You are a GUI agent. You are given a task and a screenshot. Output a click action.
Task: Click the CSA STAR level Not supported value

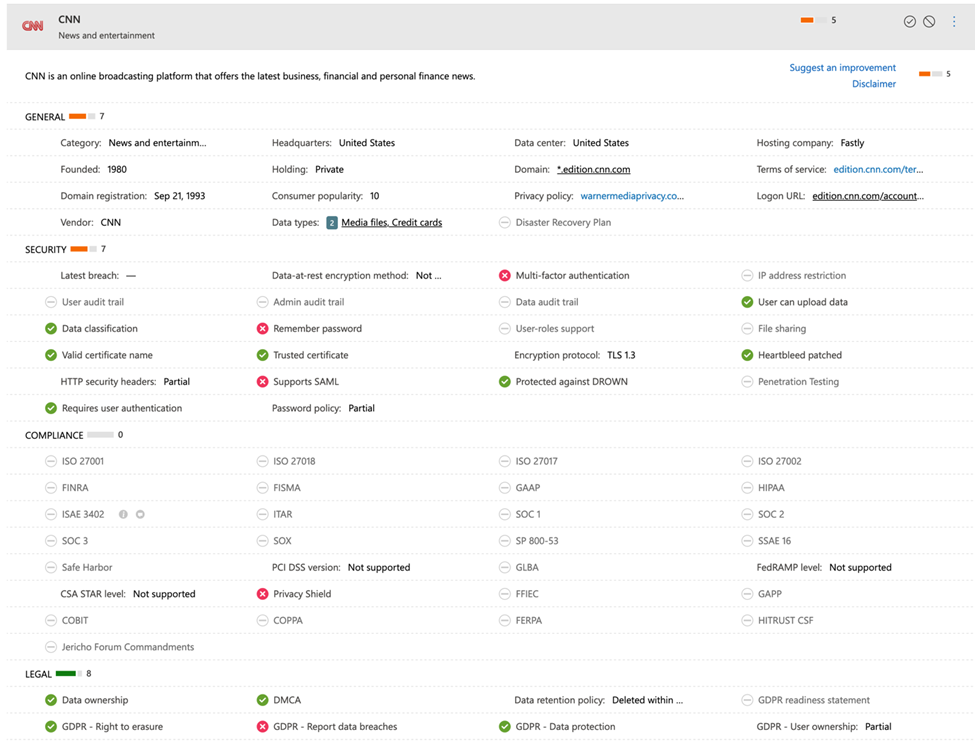tap(164, 594)
